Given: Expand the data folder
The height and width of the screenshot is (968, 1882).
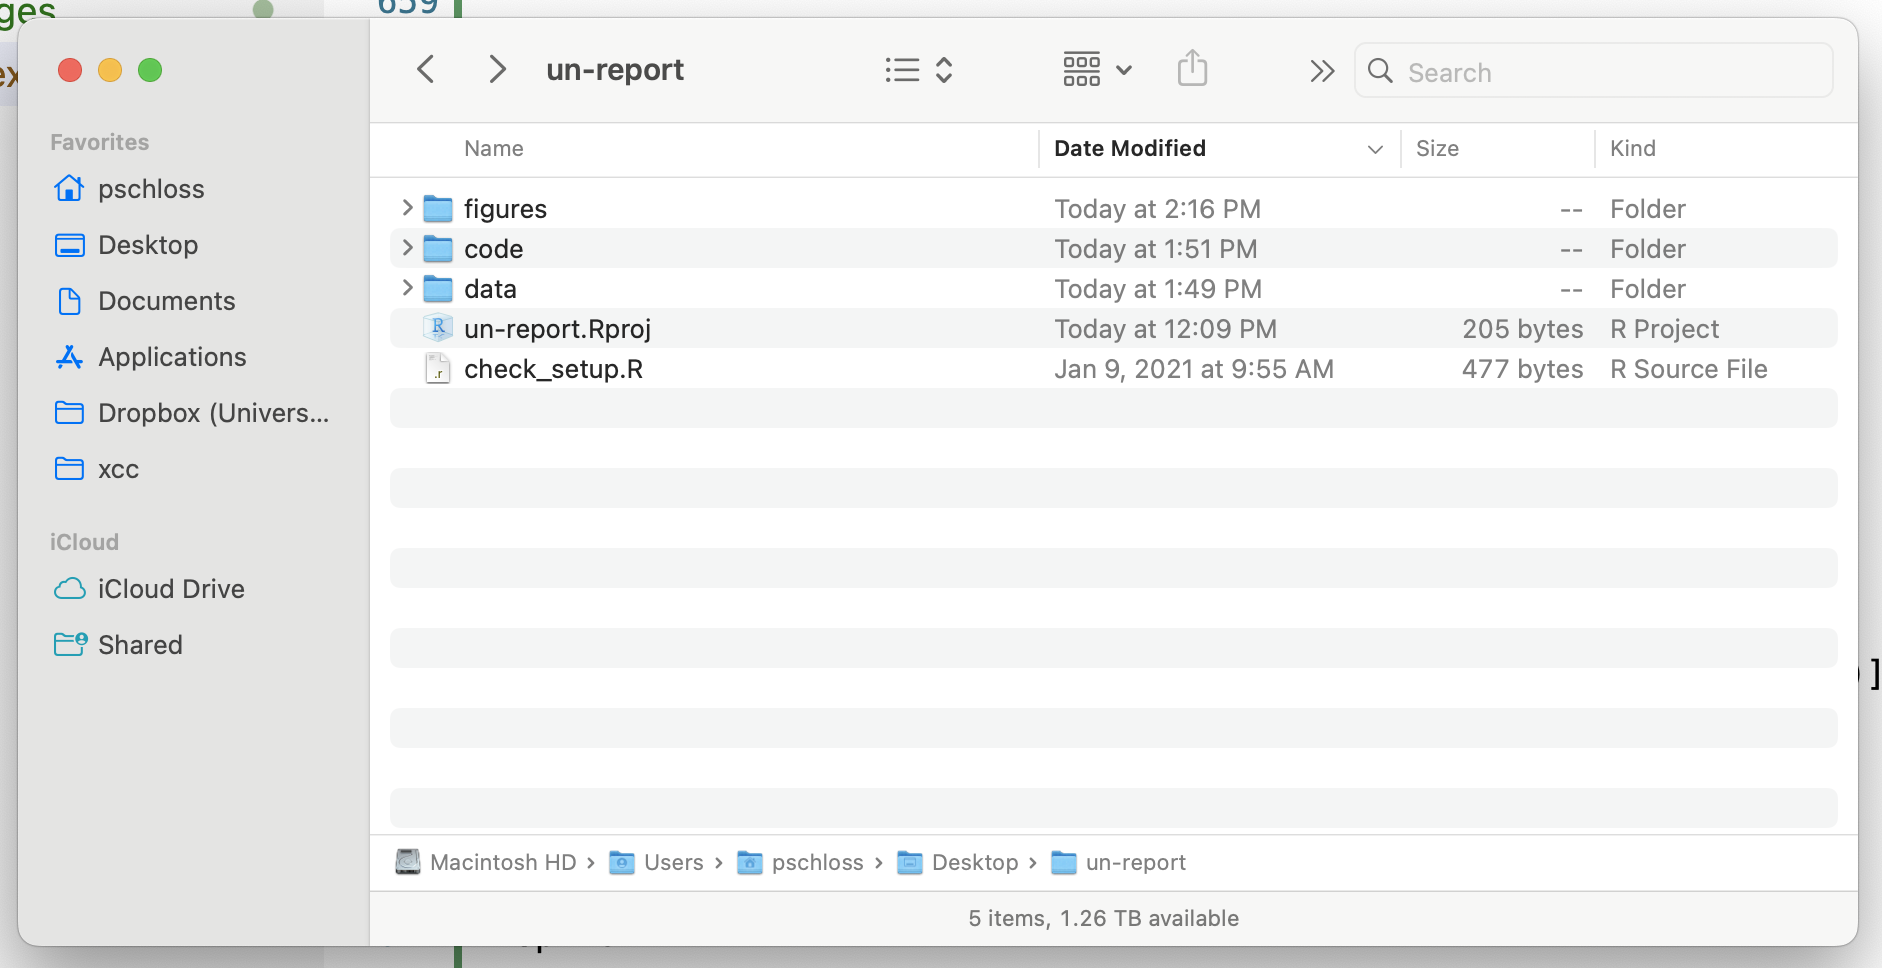Looking at the screenshot, I should 407,288.
